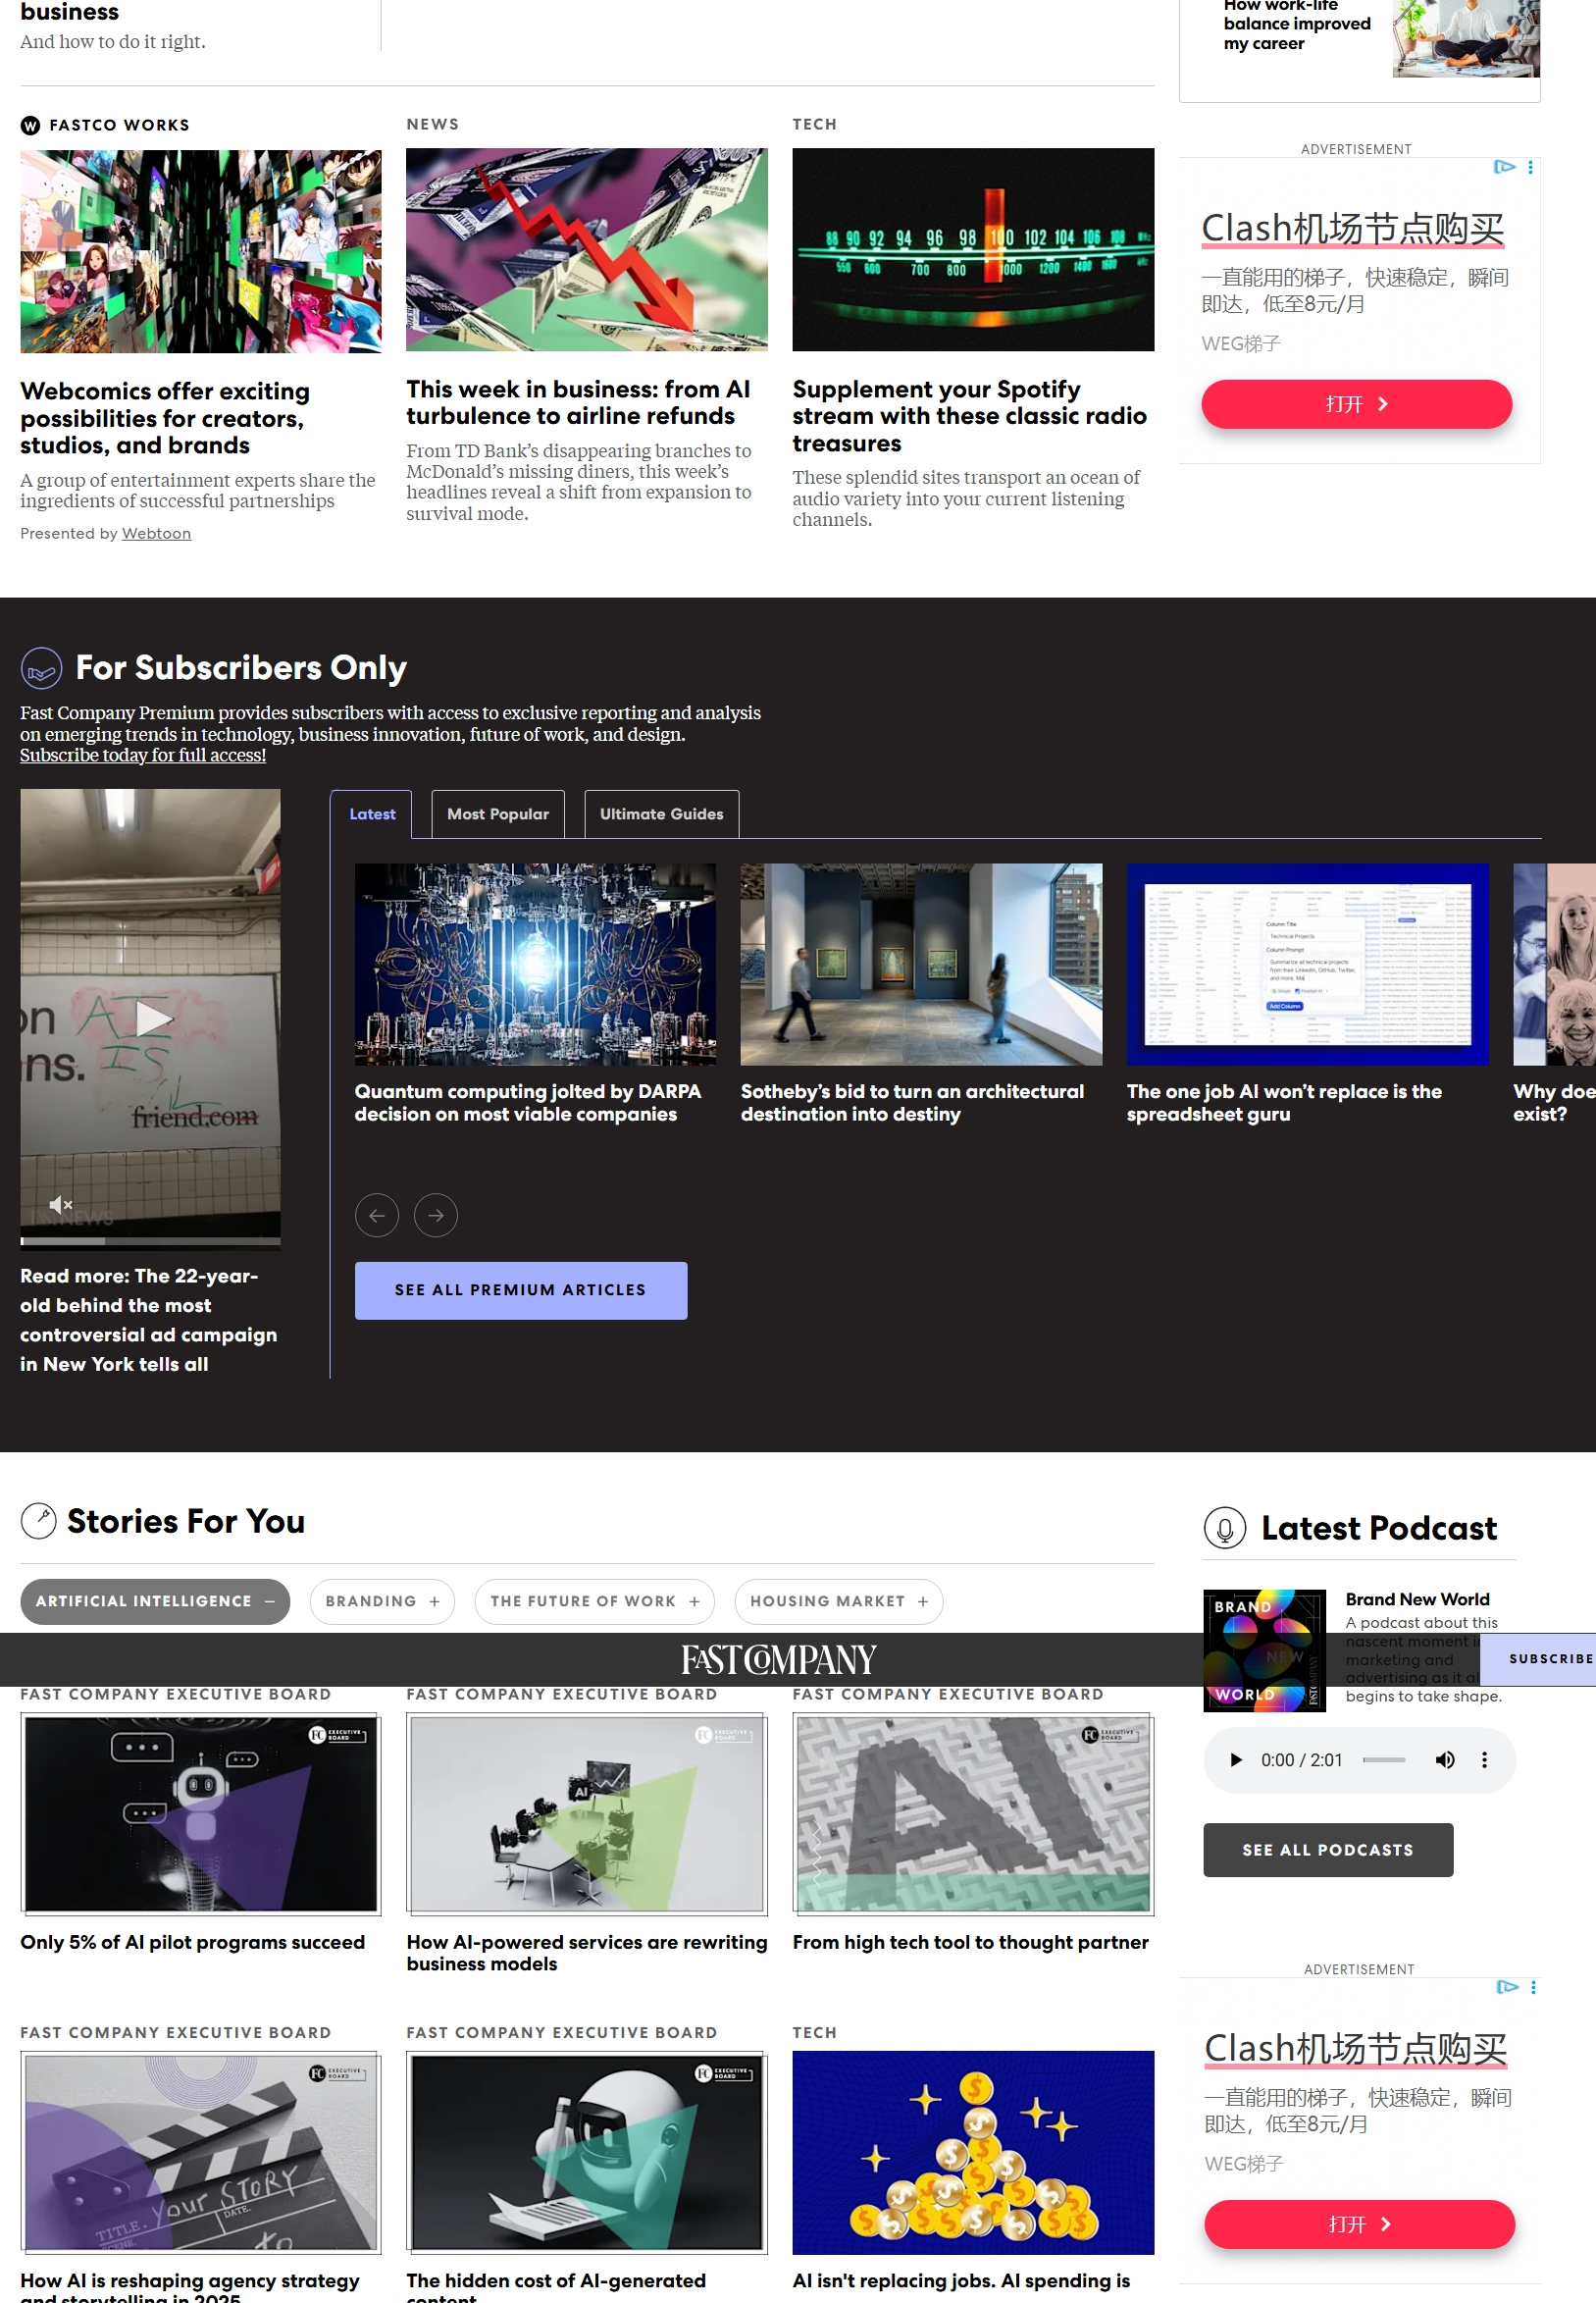Mute the podcast audio player
Screen dimensions: 1596x2303
(x=1444, y=1760)
